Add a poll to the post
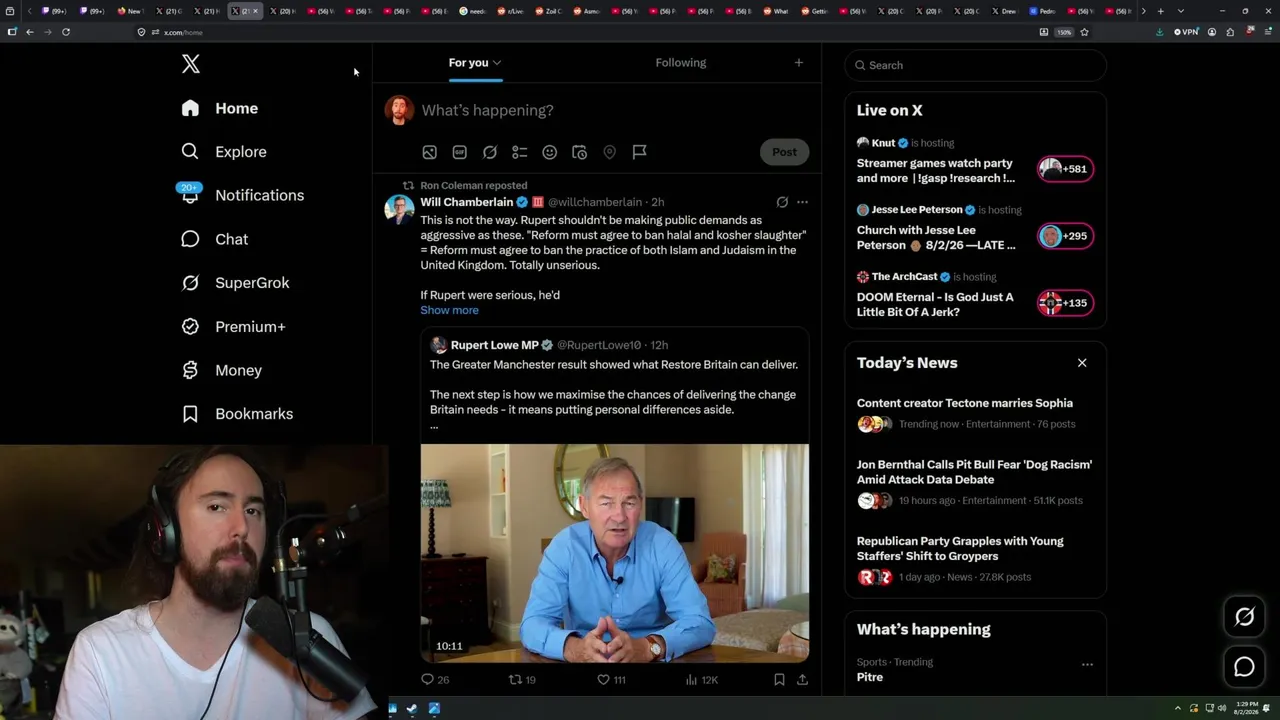 coord(519,152)
